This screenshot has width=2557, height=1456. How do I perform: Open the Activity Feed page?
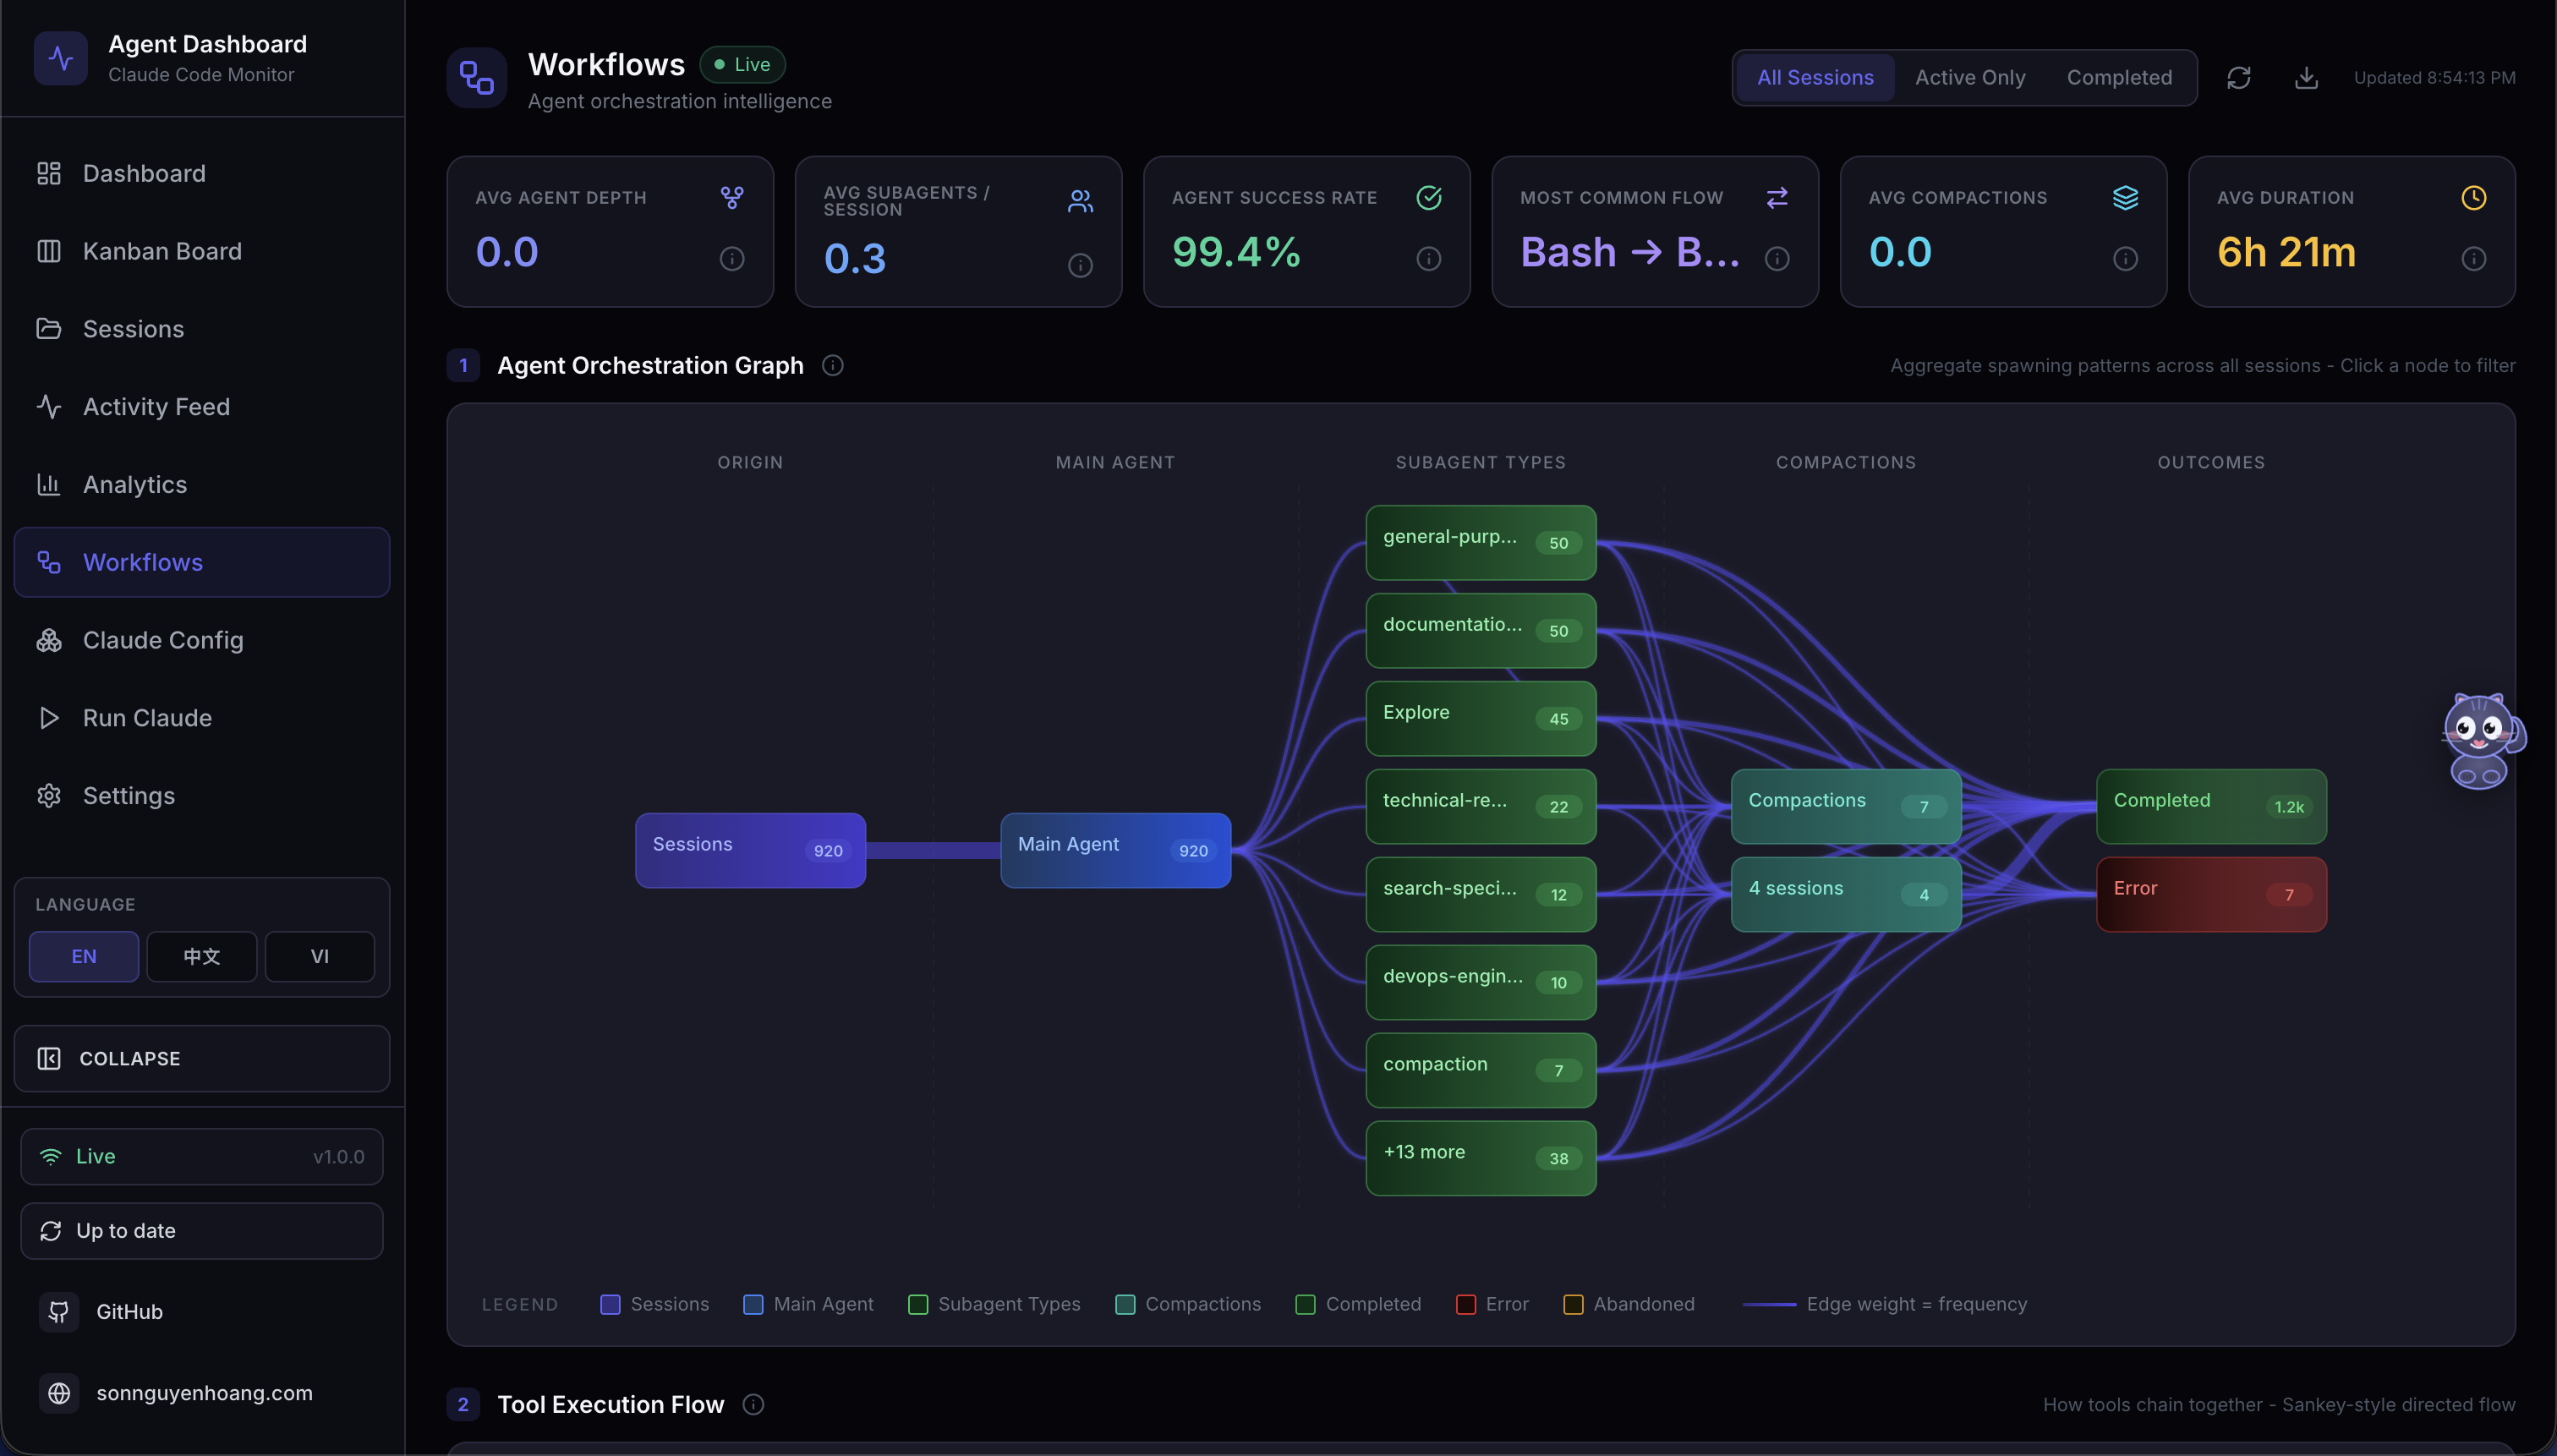click(202, 407)
